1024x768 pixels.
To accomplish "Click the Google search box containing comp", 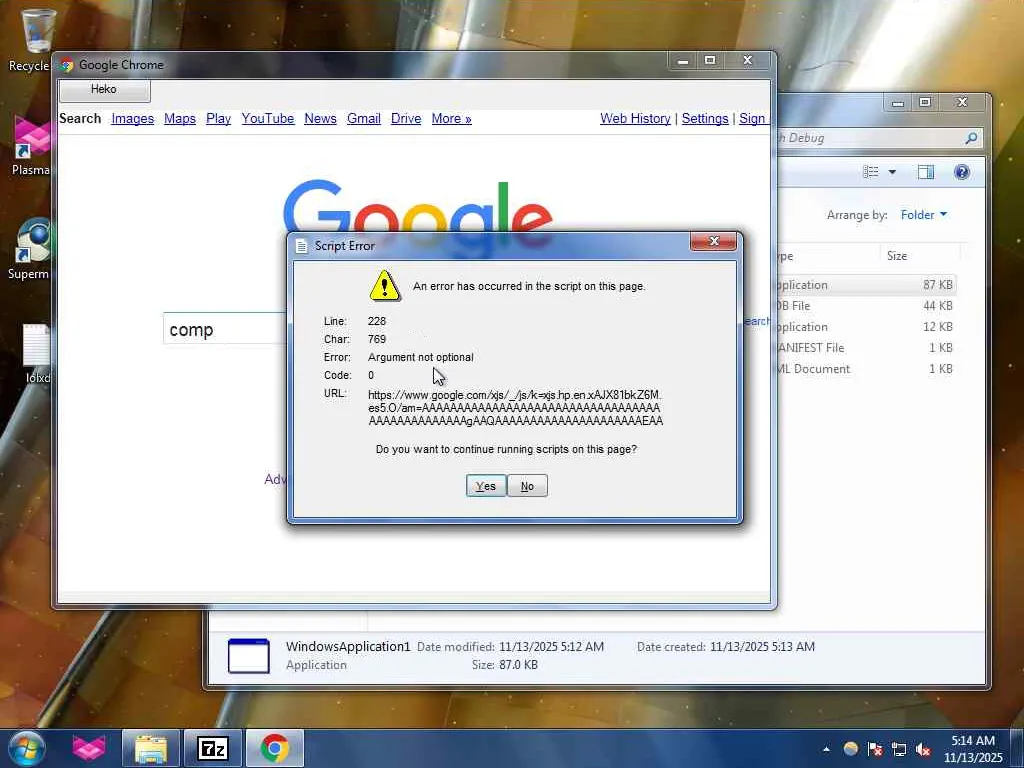I will 225,329.
